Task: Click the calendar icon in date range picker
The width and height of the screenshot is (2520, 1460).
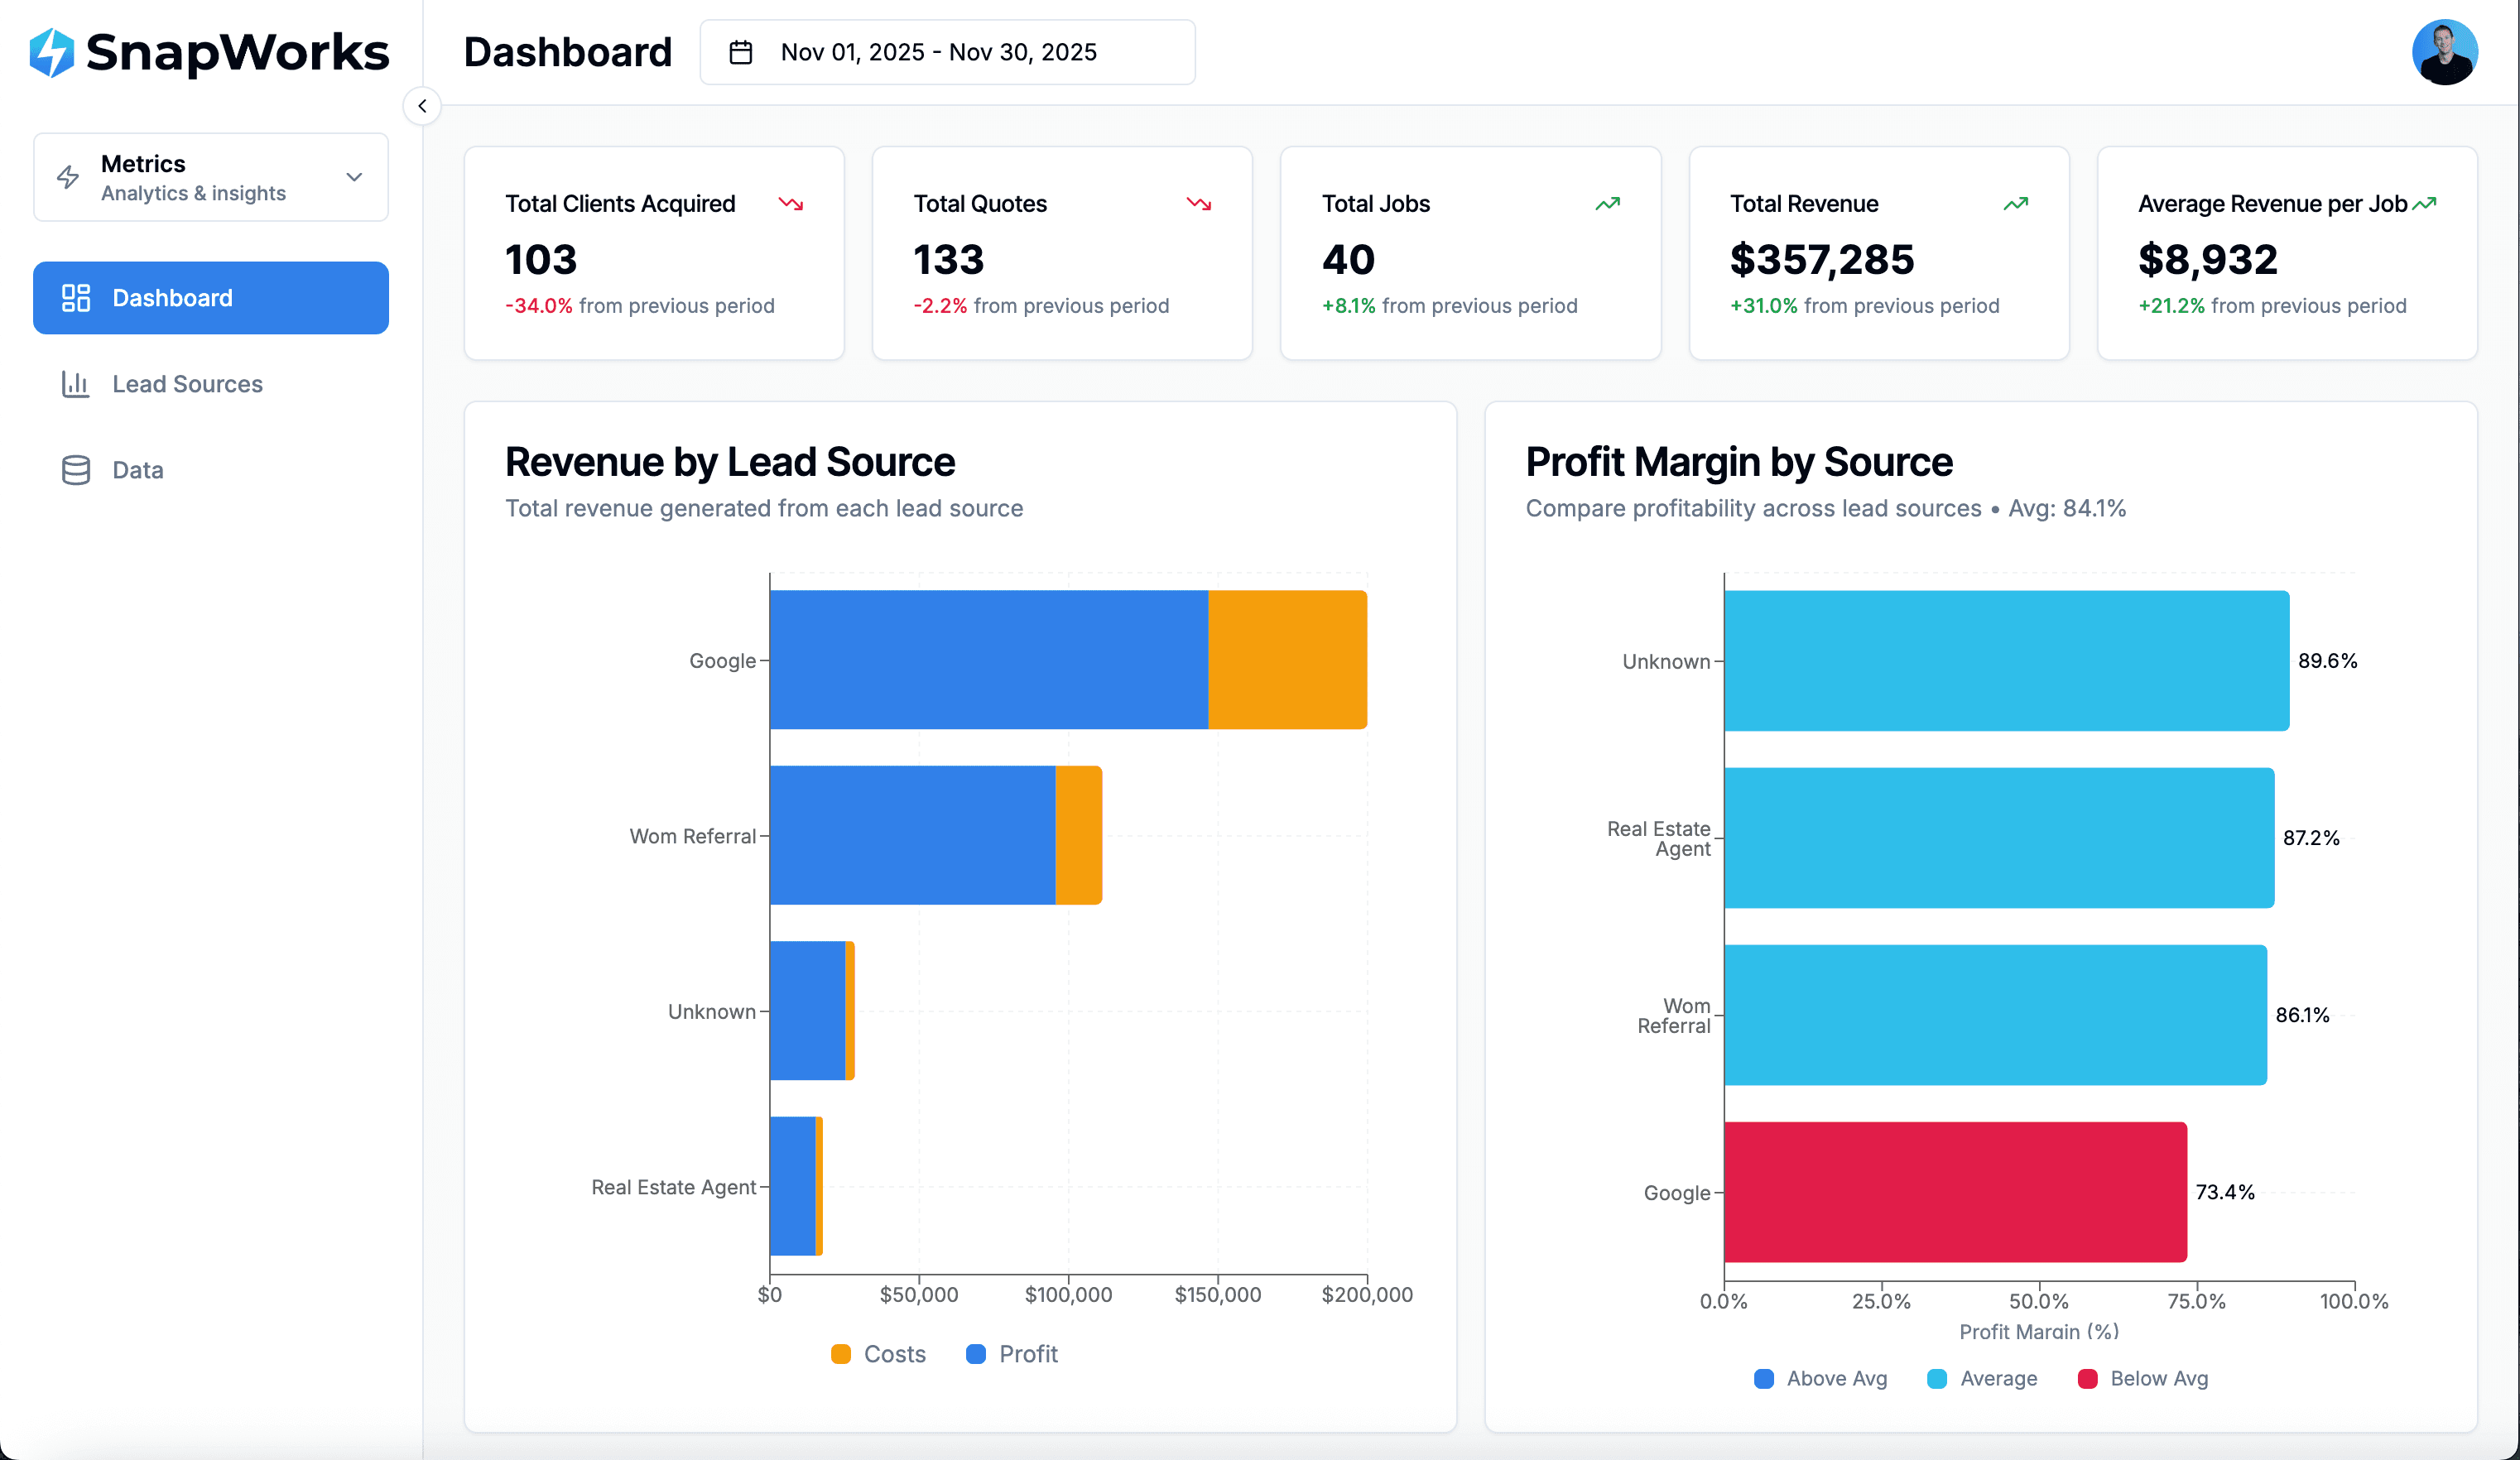Action: point(741,52)
